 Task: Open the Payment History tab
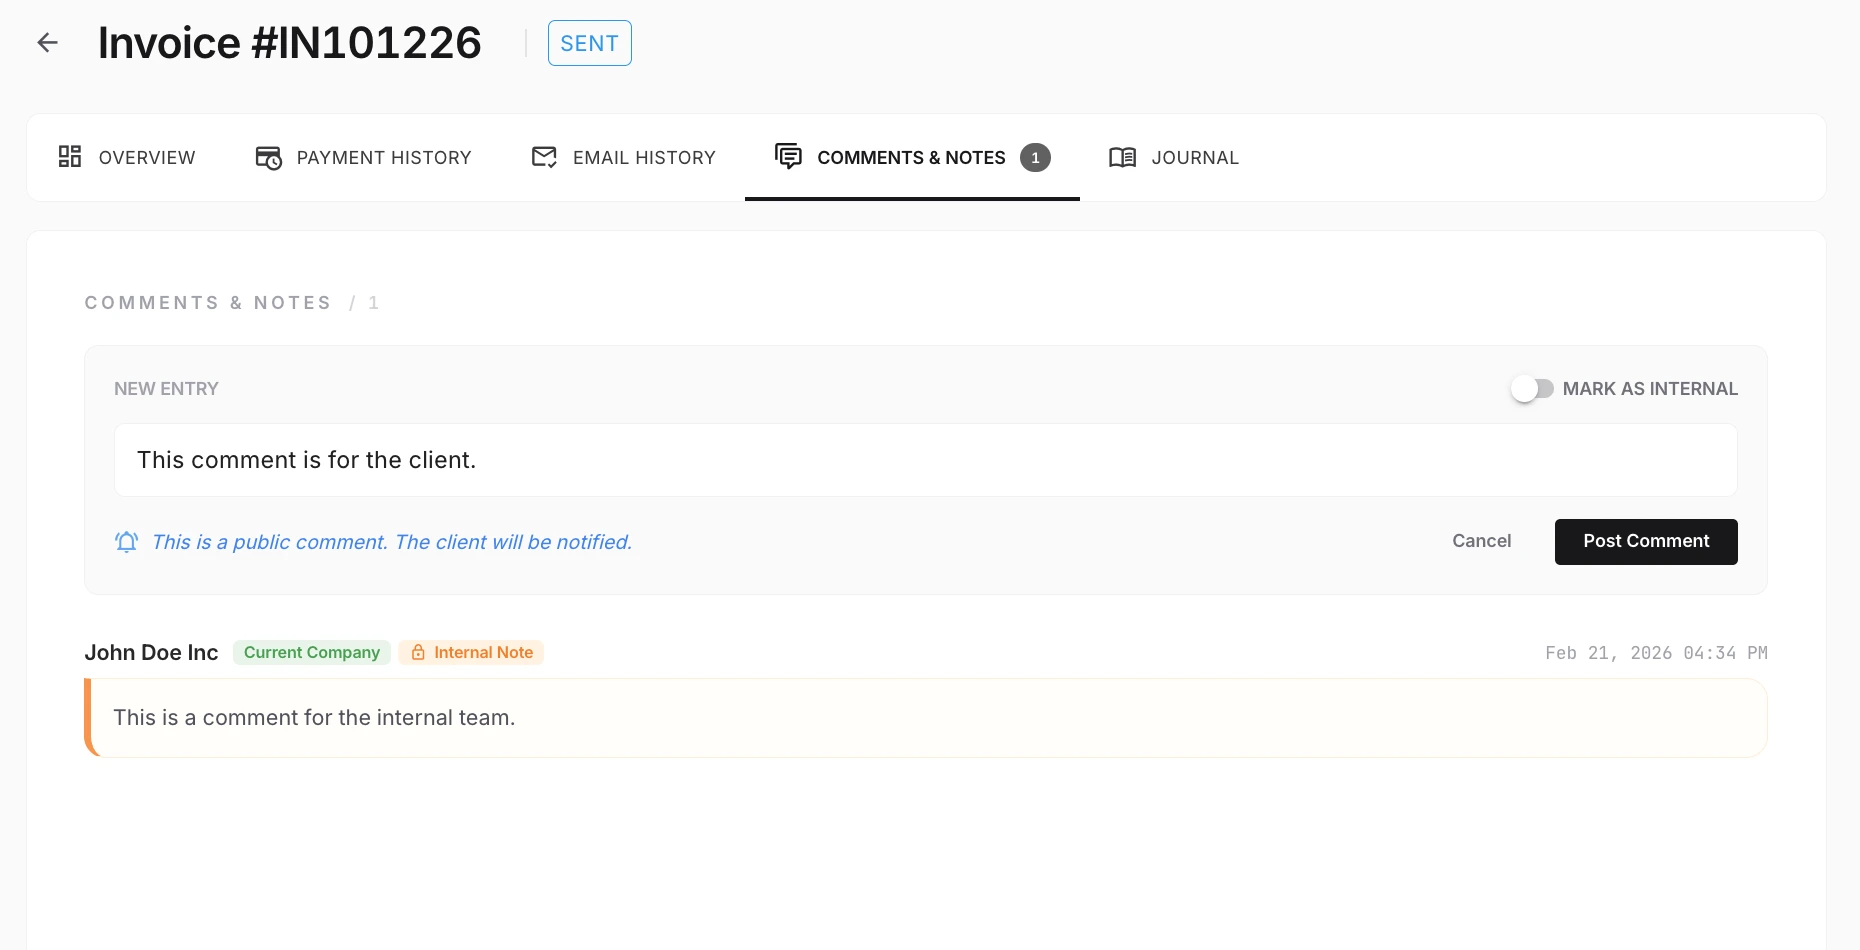(x=384, y=157)
